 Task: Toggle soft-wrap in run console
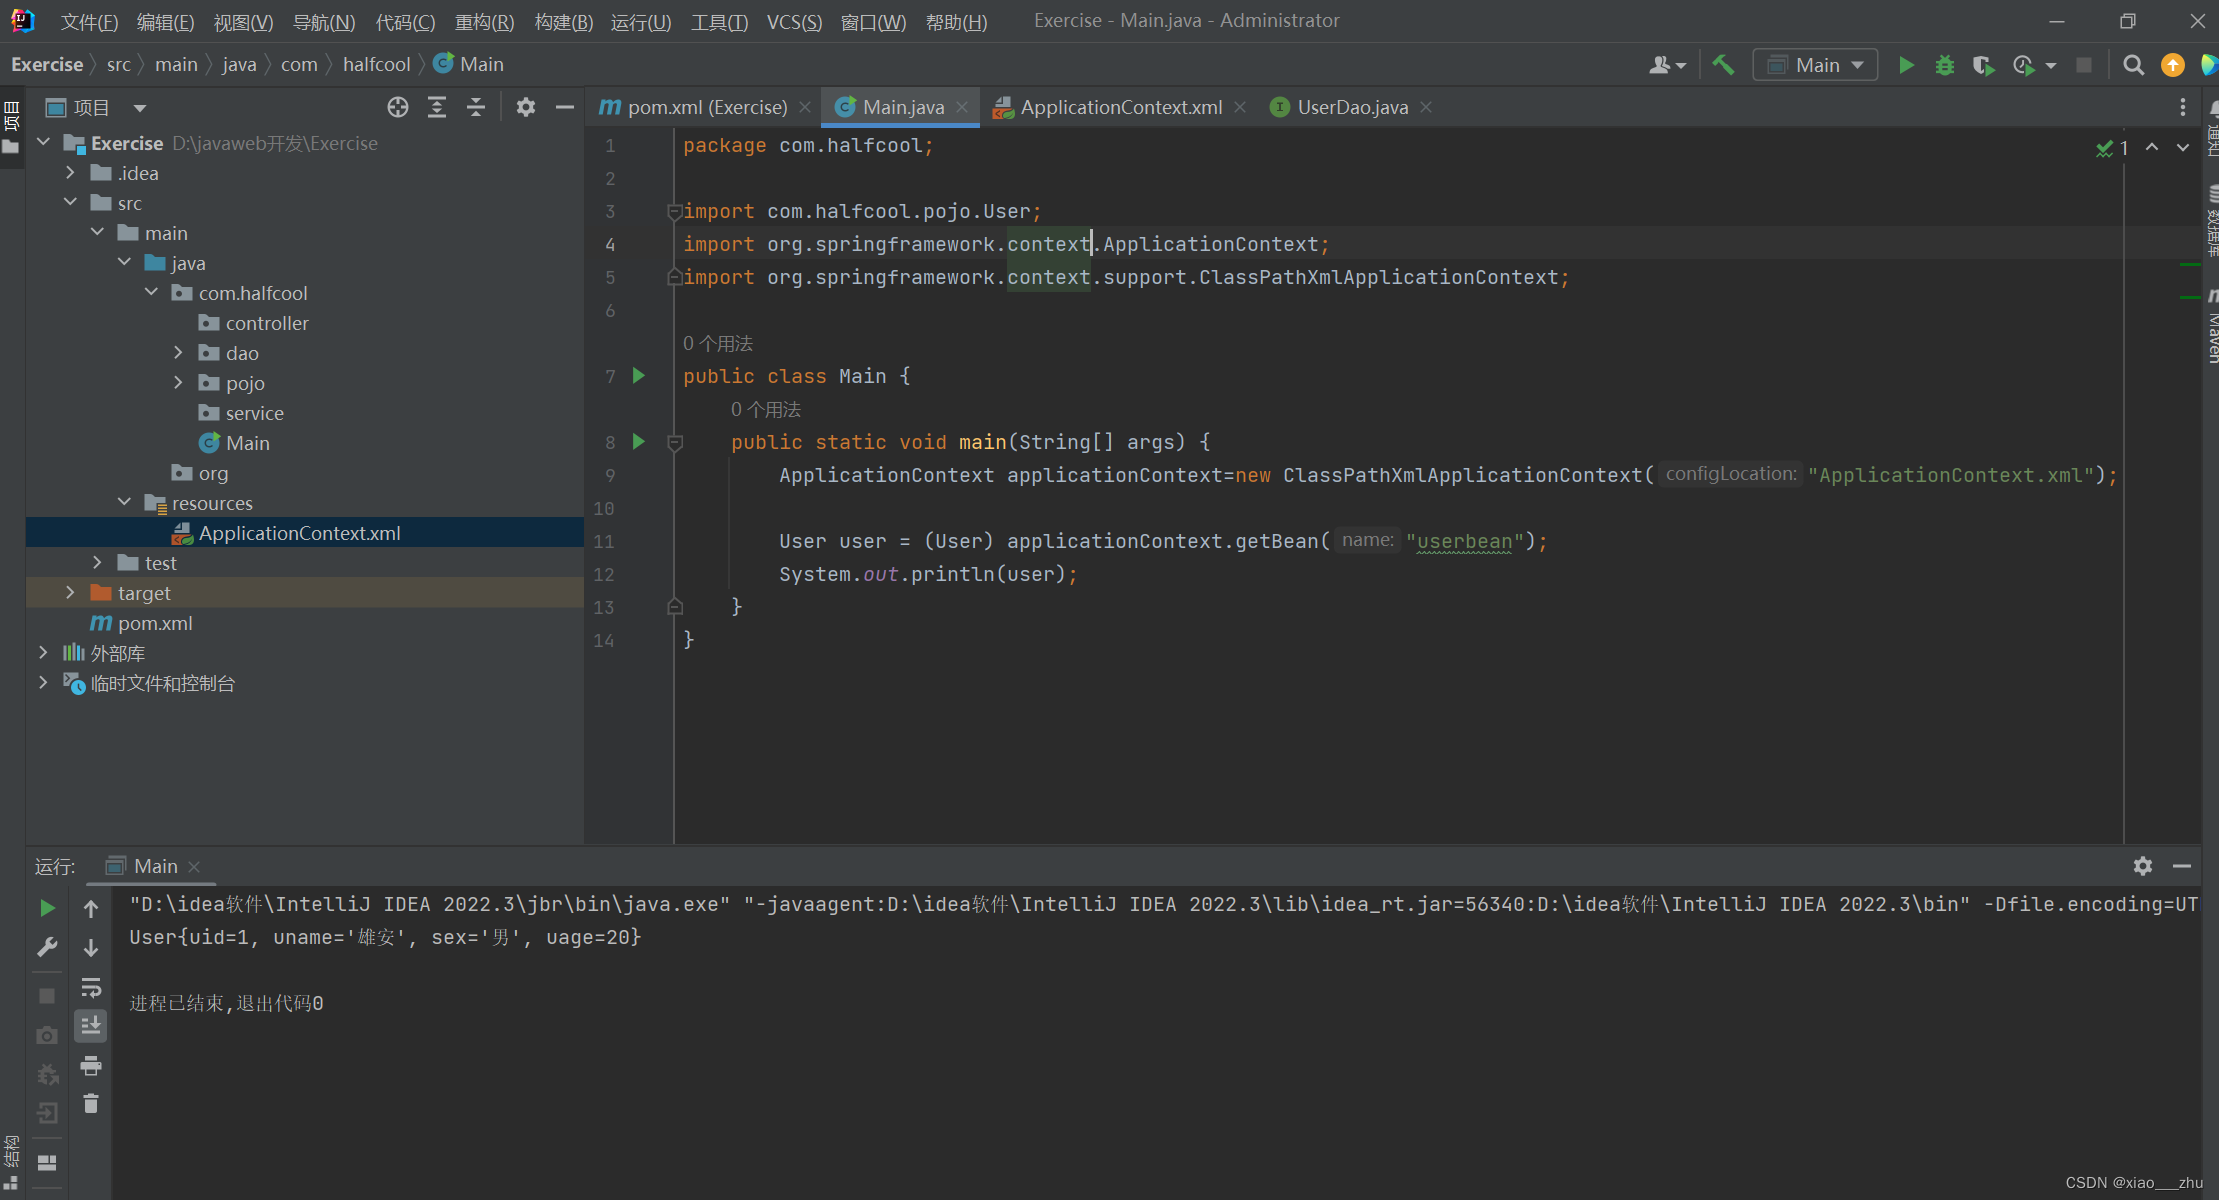[91, 987]
